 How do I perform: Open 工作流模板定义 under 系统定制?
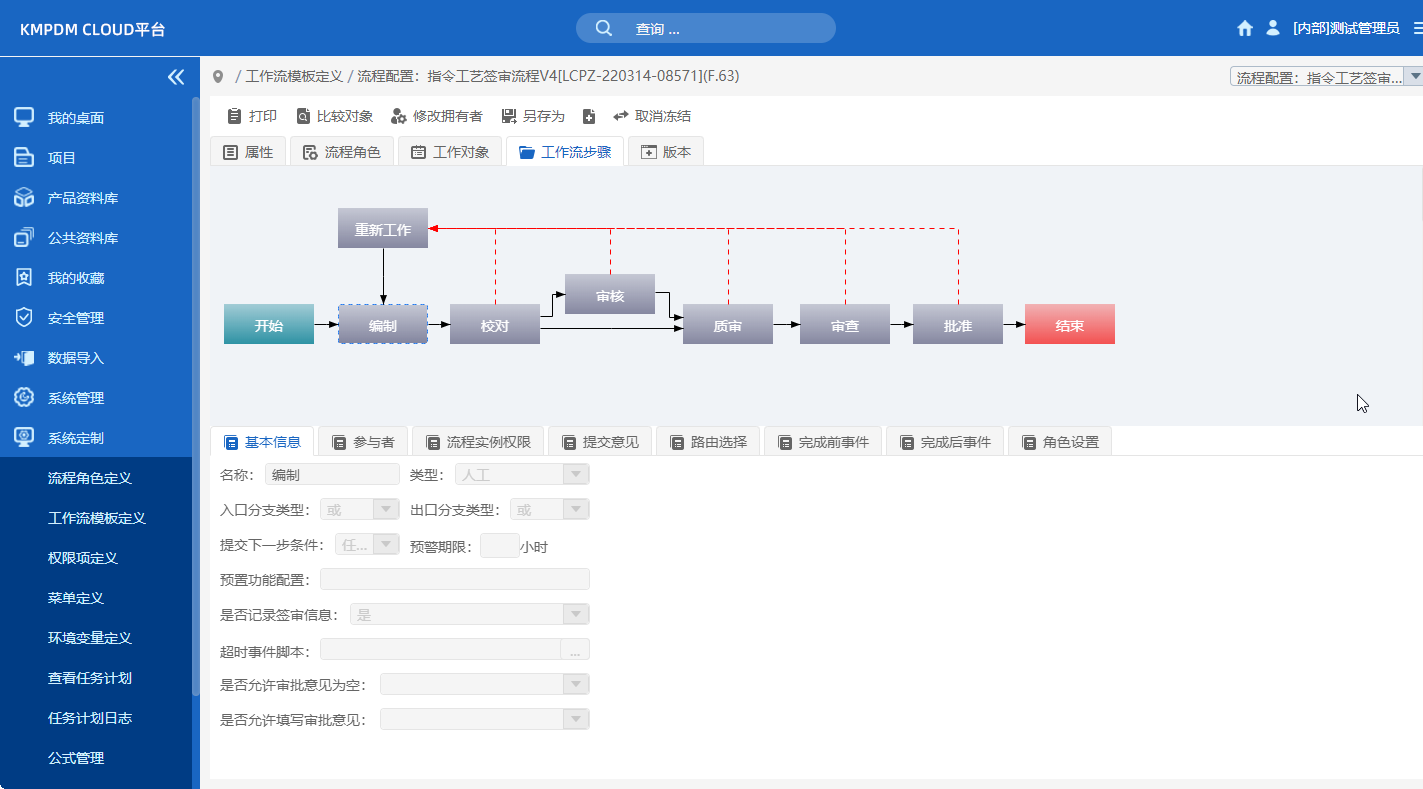[95, 518]
